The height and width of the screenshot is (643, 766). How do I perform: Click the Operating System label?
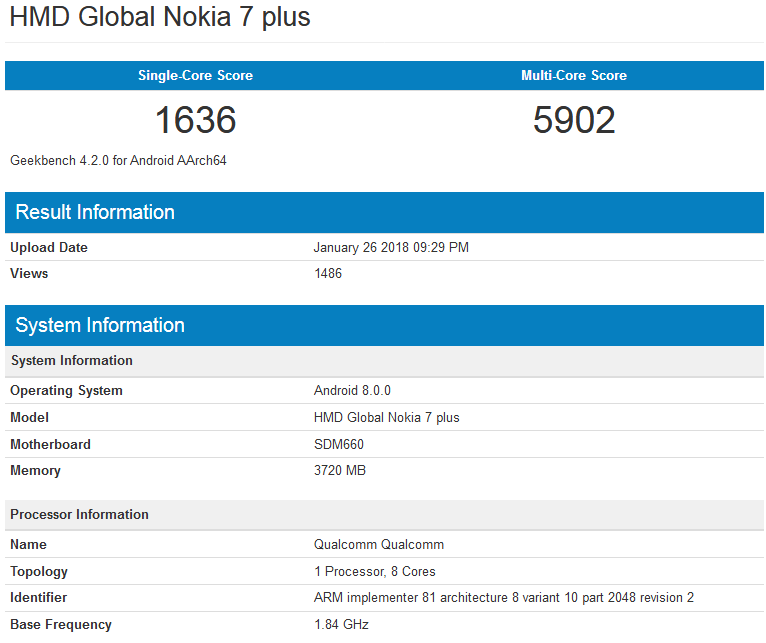[66, 391]
